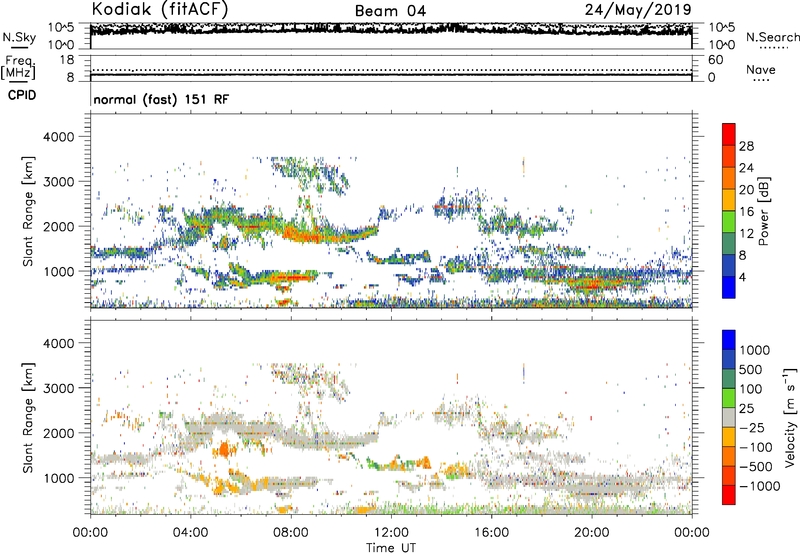Pick Power colorbar segment between 12 and 16
Screen dimensions: 800x554
pos(729,221)
